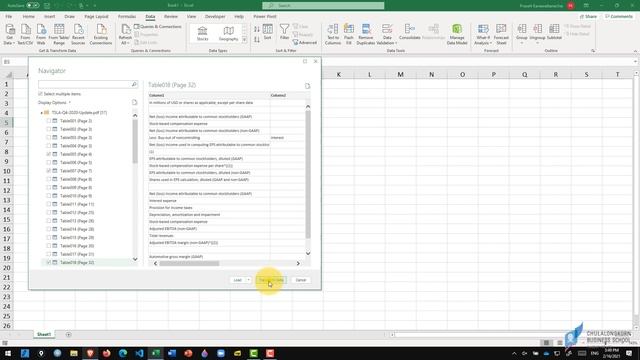Expand the Ungroup dropdown
The image size is (640, 360).
click(538, 43)
